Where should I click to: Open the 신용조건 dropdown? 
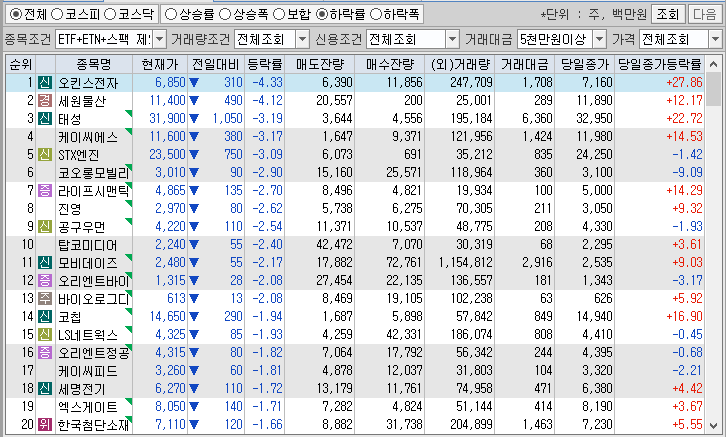click(452, 39)
